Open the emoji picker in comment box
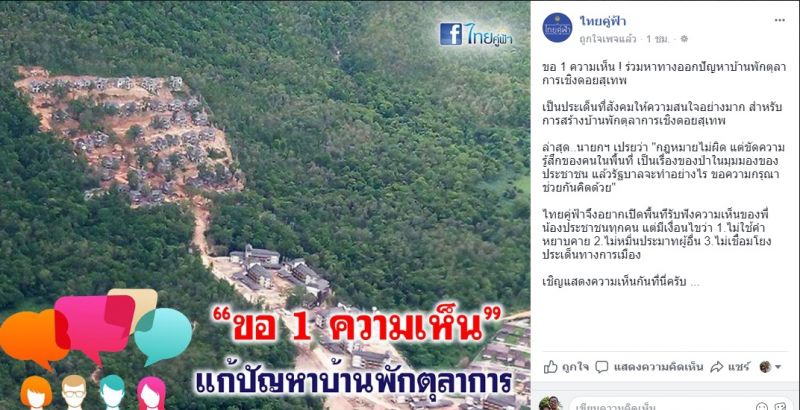Viewport: 800px width, 410px height. click(762, 406)
